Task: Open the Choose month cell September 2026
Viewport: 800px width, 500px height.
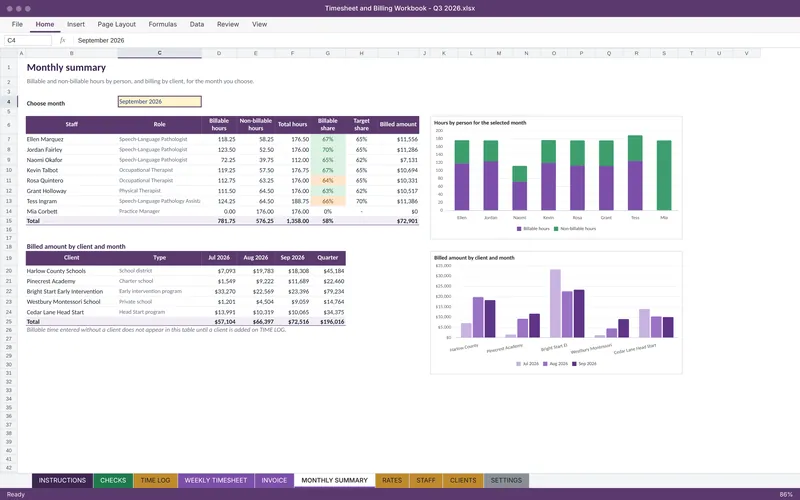Action: point(160,102)
